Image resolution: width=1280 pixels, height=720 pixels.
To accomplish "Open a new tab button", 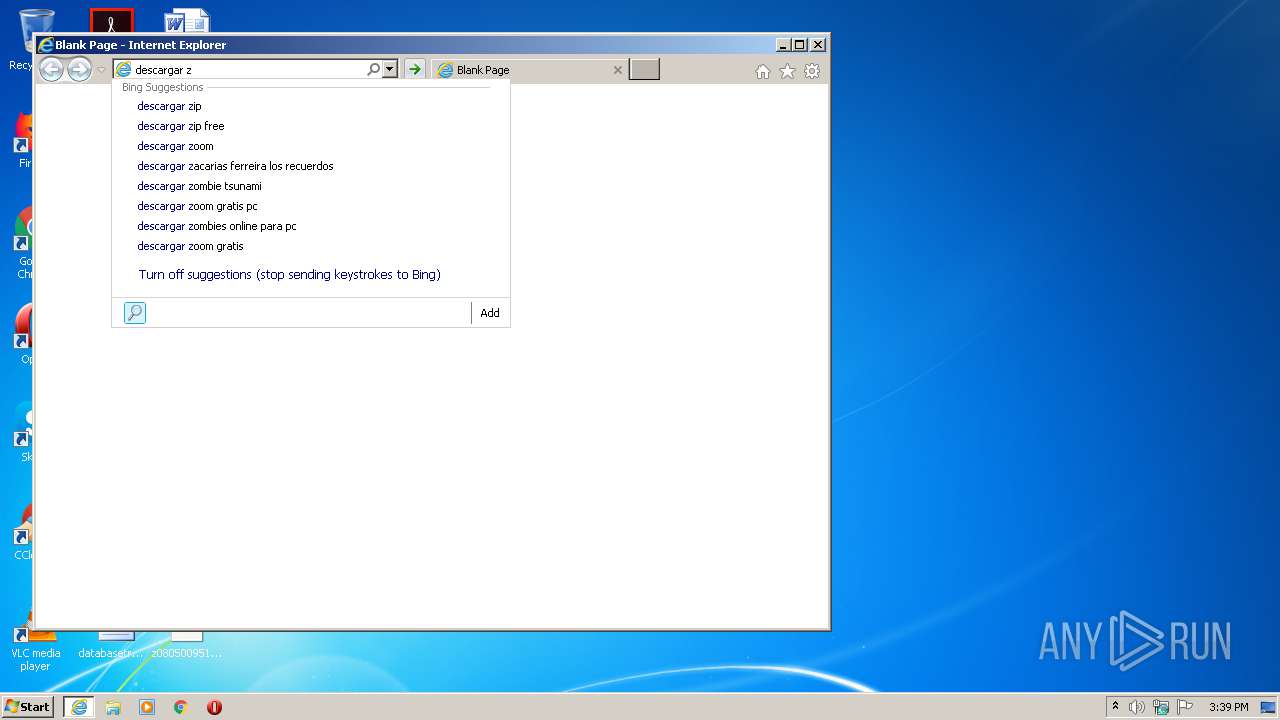I will tap(644, 70).
